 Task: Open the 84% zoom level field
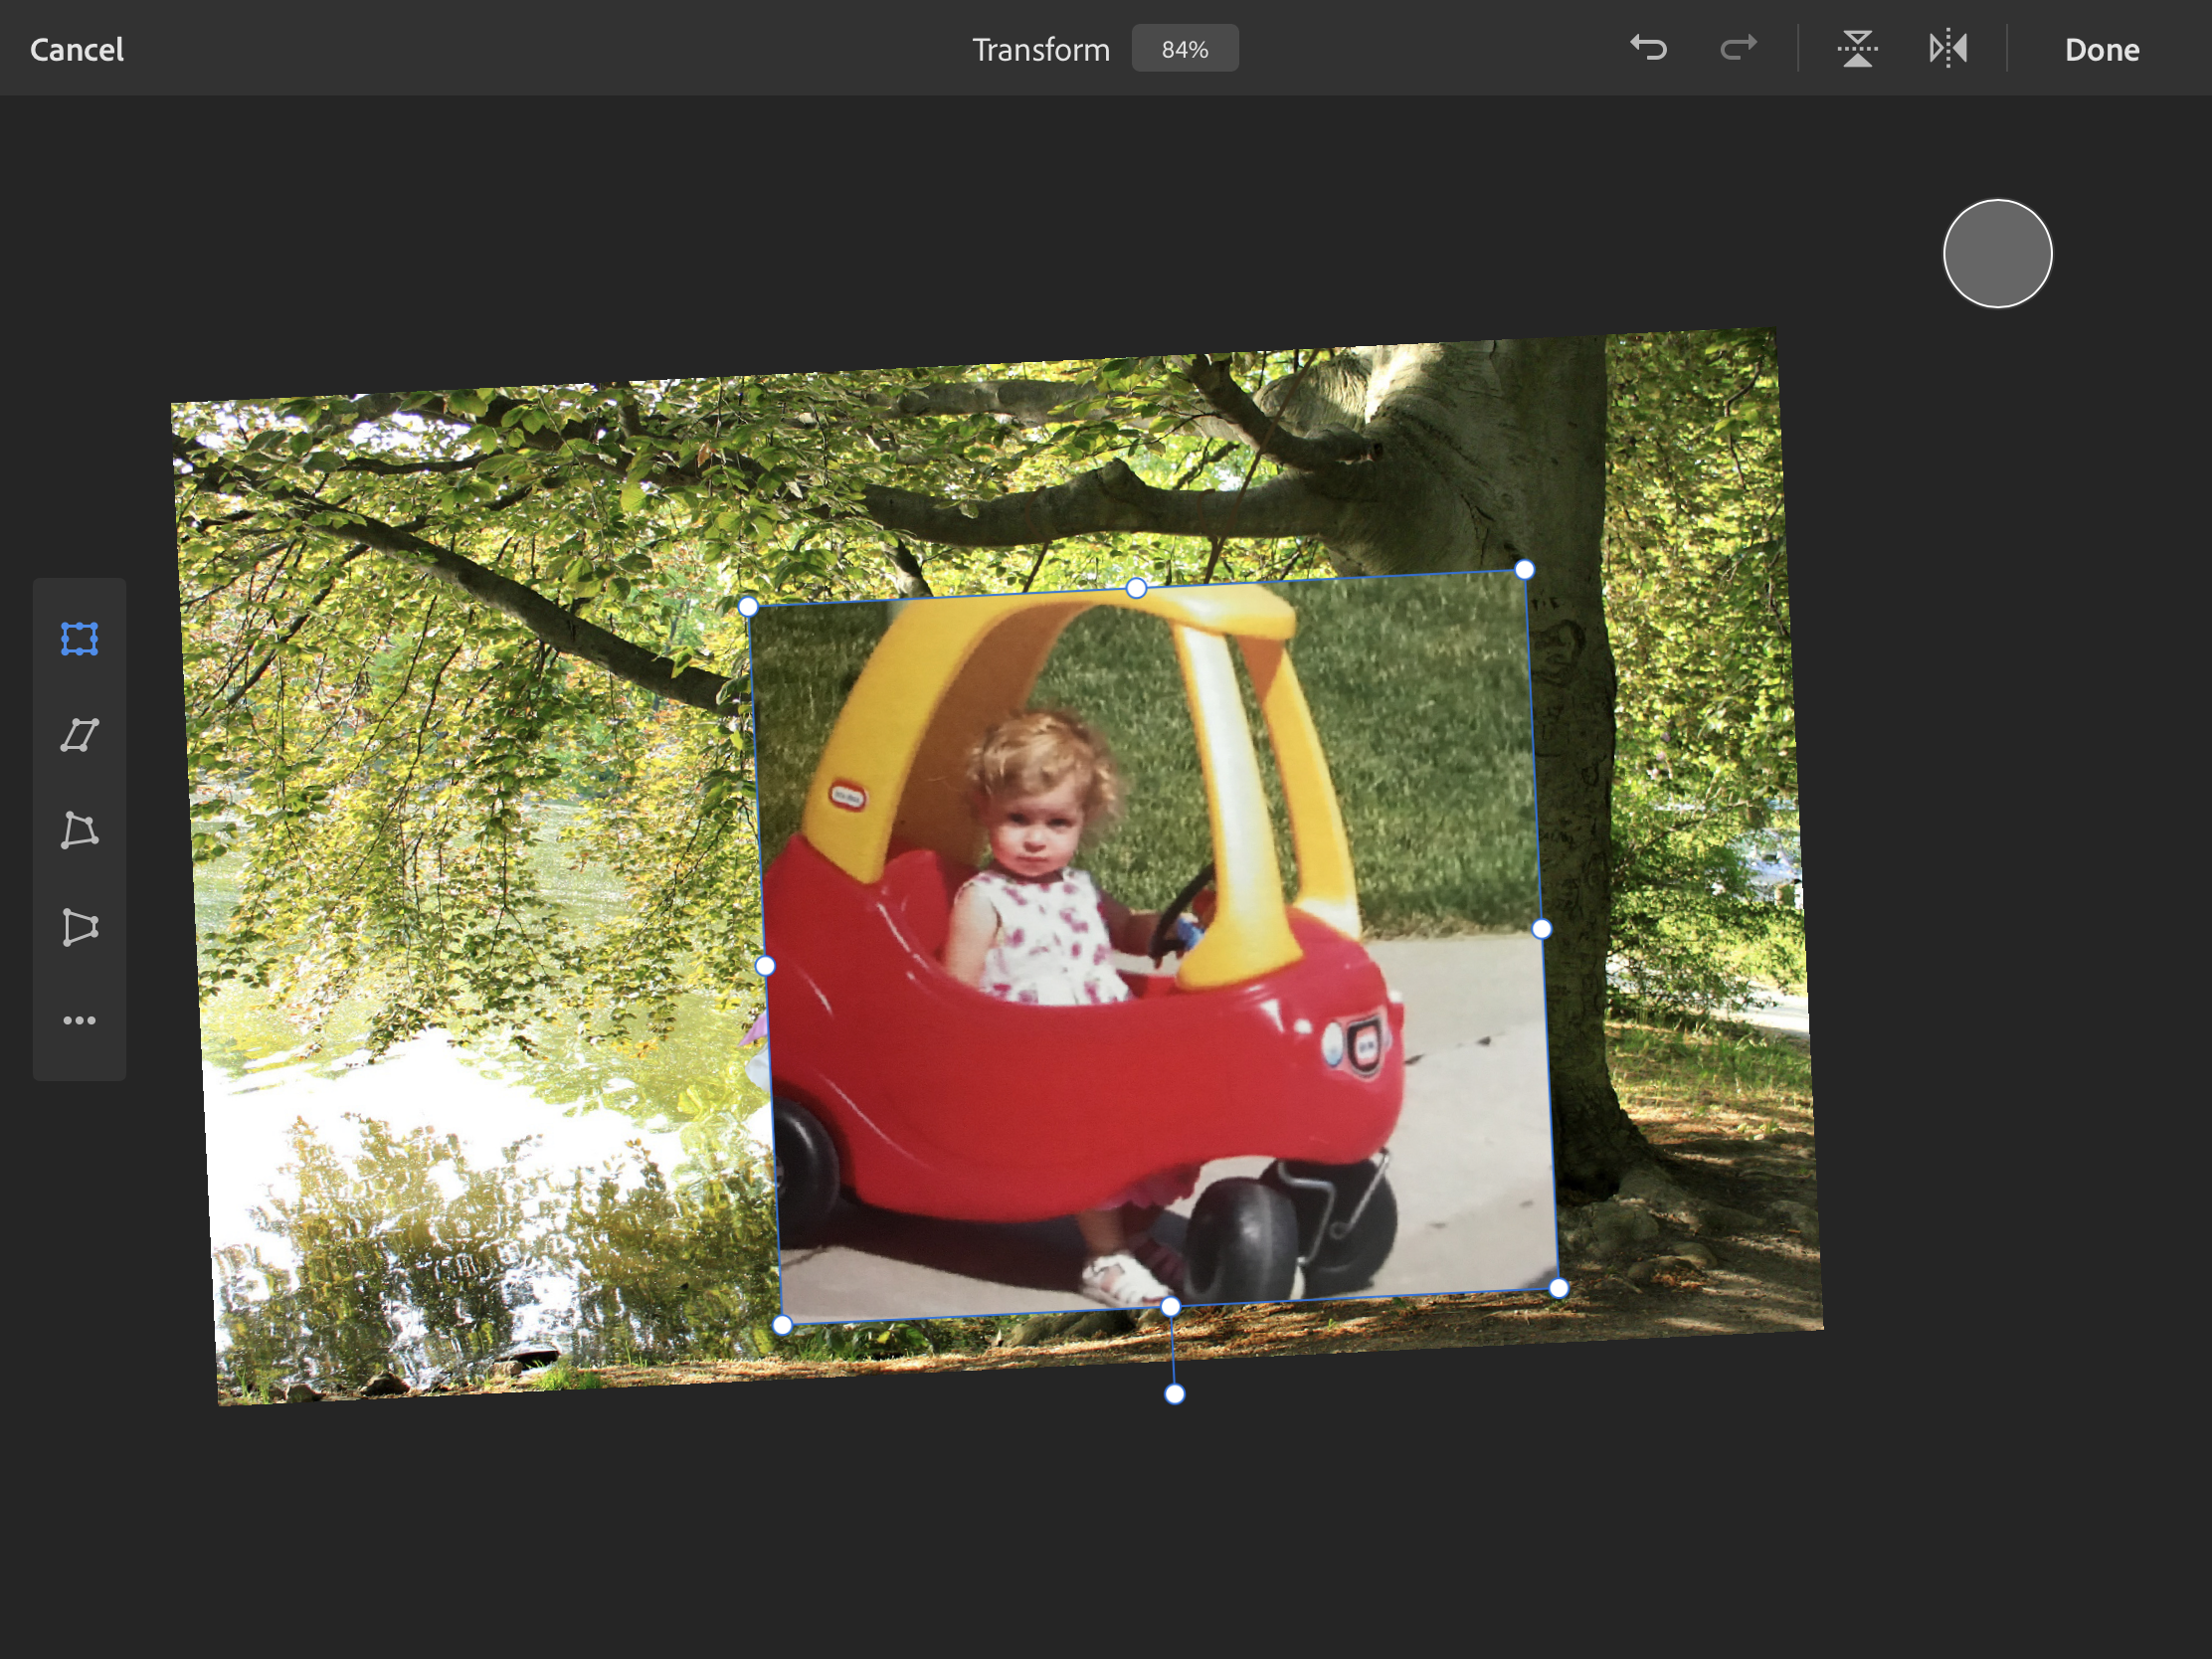(1185, 49)
